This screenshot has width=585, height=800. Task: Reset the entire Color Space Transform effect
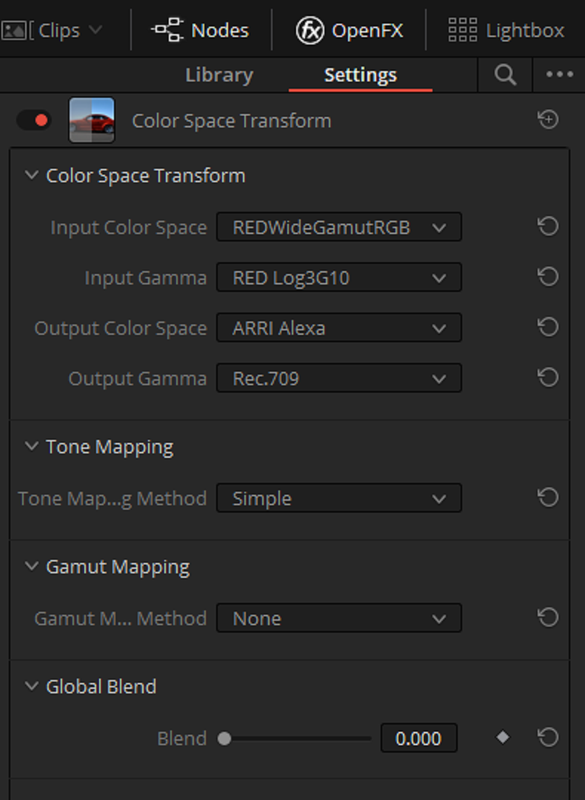point(548,120)
